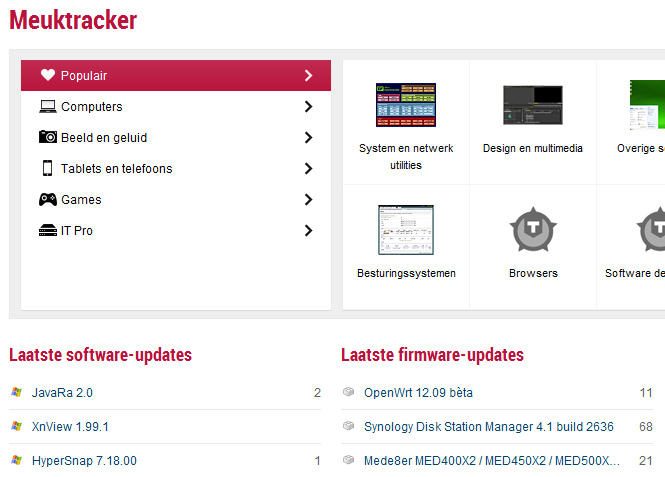Click the Software de... badge icon
665x477 pixels.
[651, 229]
